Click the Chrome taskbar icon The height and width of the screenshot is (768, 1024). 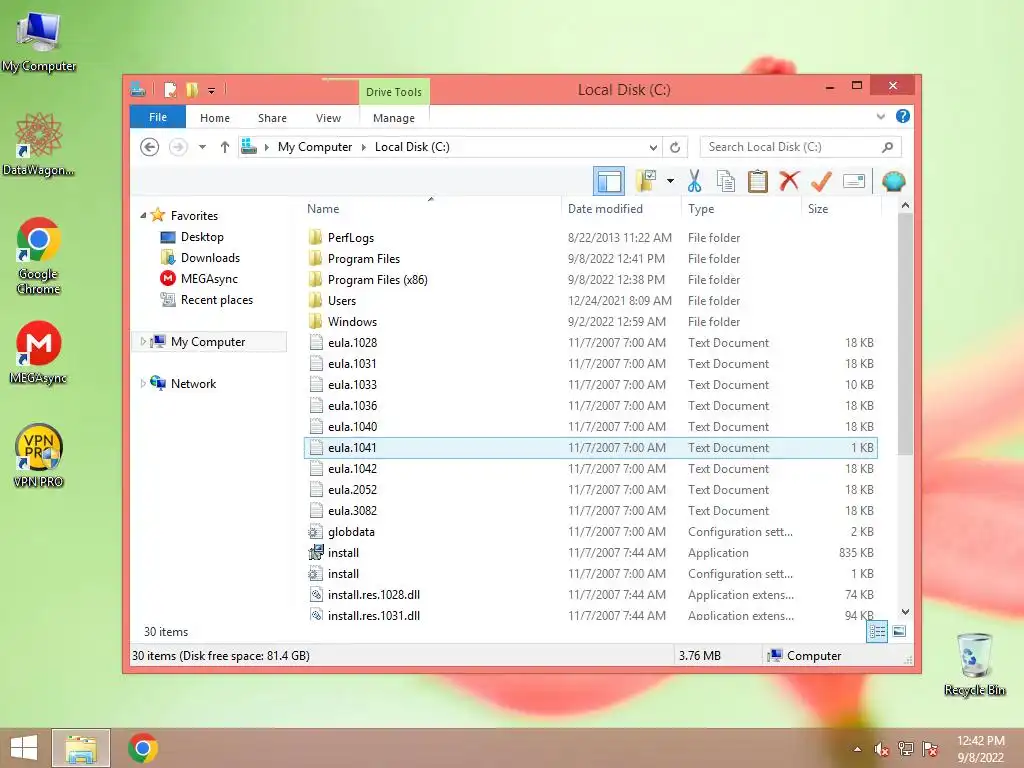(142, 748)
